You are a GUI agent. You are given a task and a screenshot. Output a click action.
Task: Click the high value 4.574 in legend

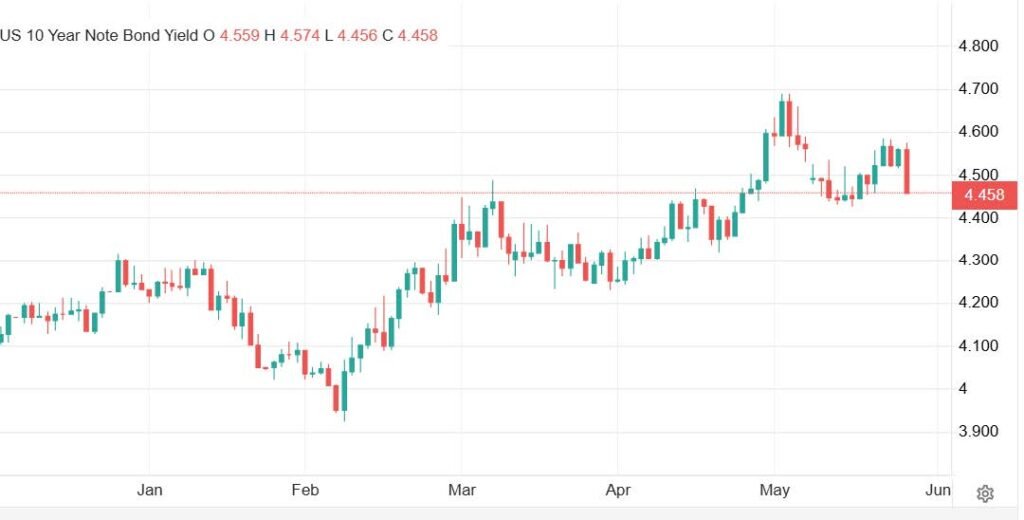coord(300,35)
